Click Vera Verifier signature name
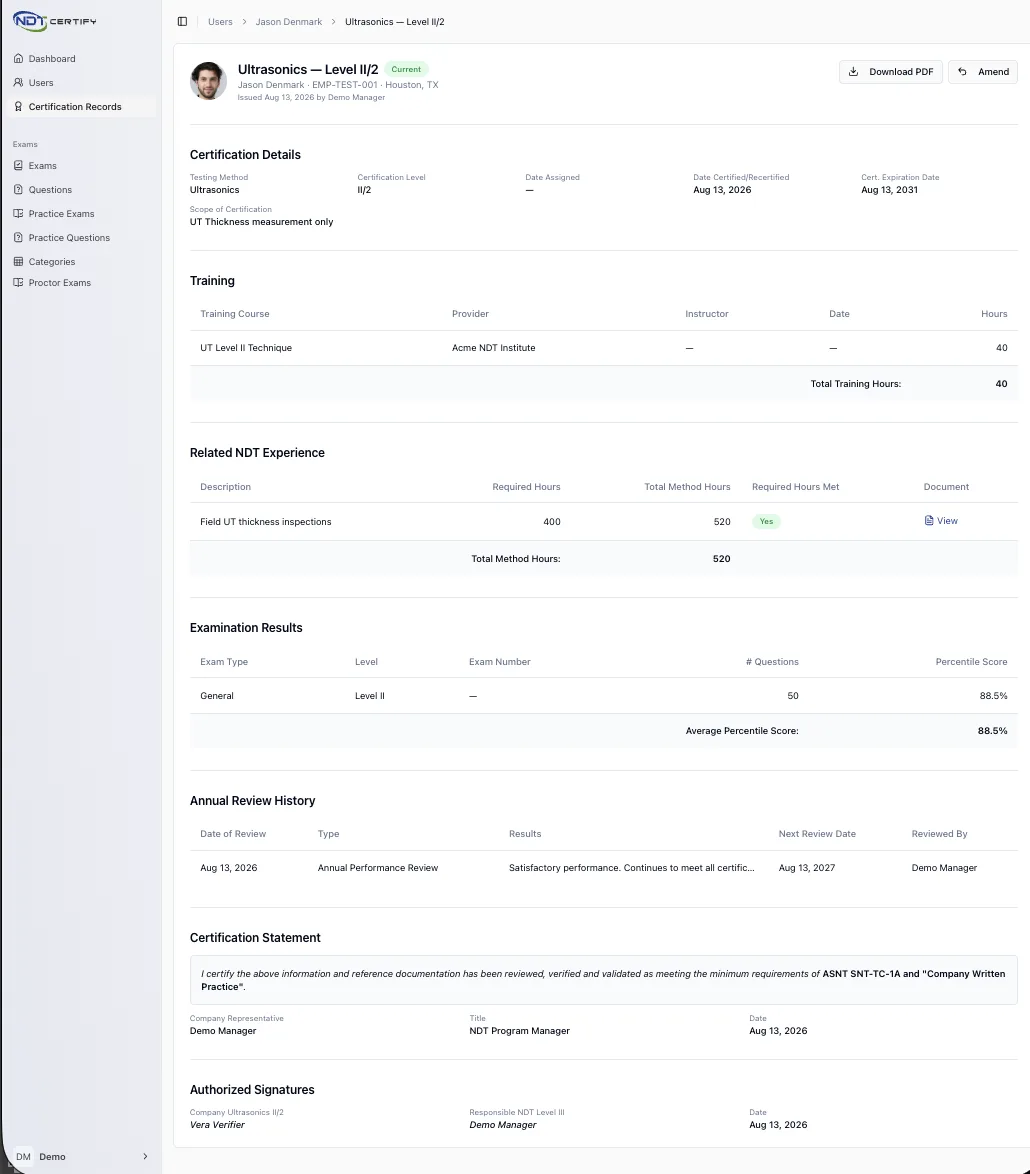Screen dimensions: 1030x1174 coord(217,1125)
